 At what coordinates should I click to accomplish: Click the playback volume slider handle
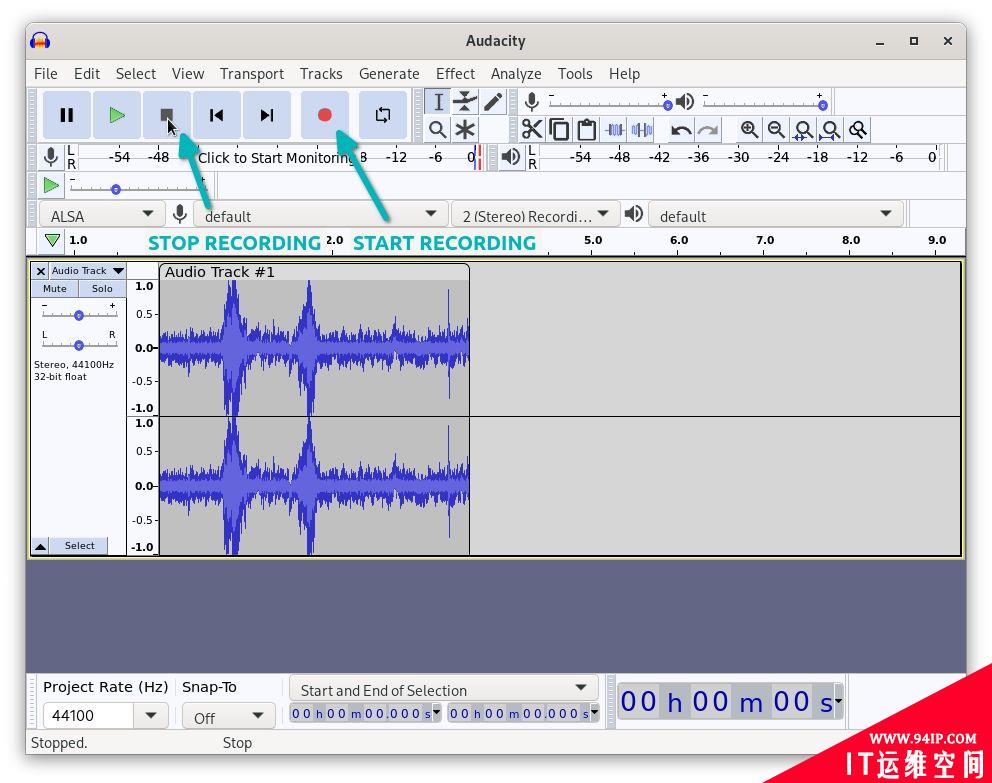tap(822, 106)
